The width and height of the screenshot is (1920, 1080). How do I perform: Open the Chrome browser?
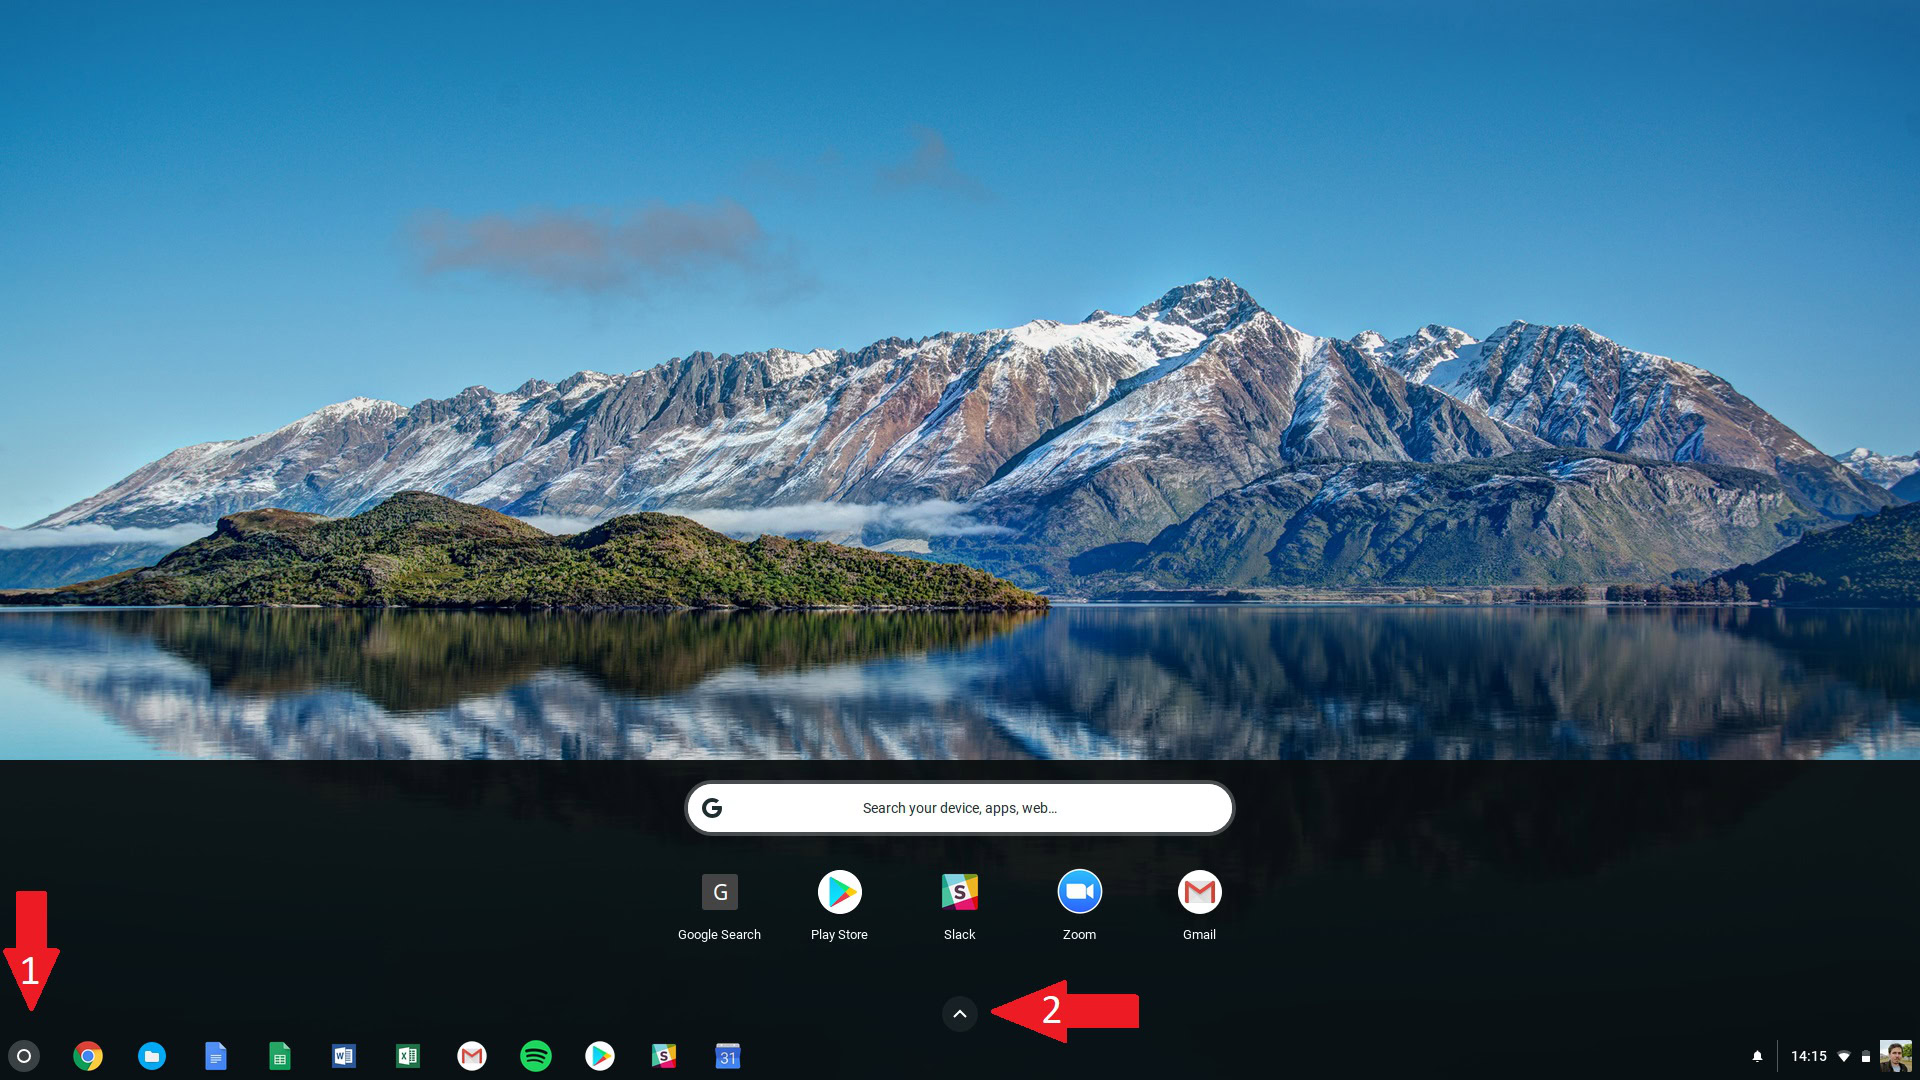[x=88, y=1055]
